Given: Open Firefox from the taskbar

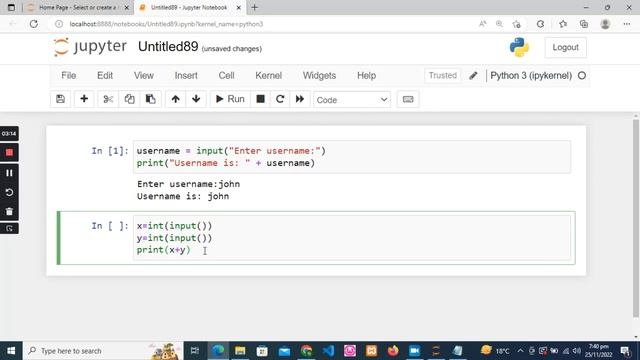Looking at the screenshot, I should click(x=393, y=351).
